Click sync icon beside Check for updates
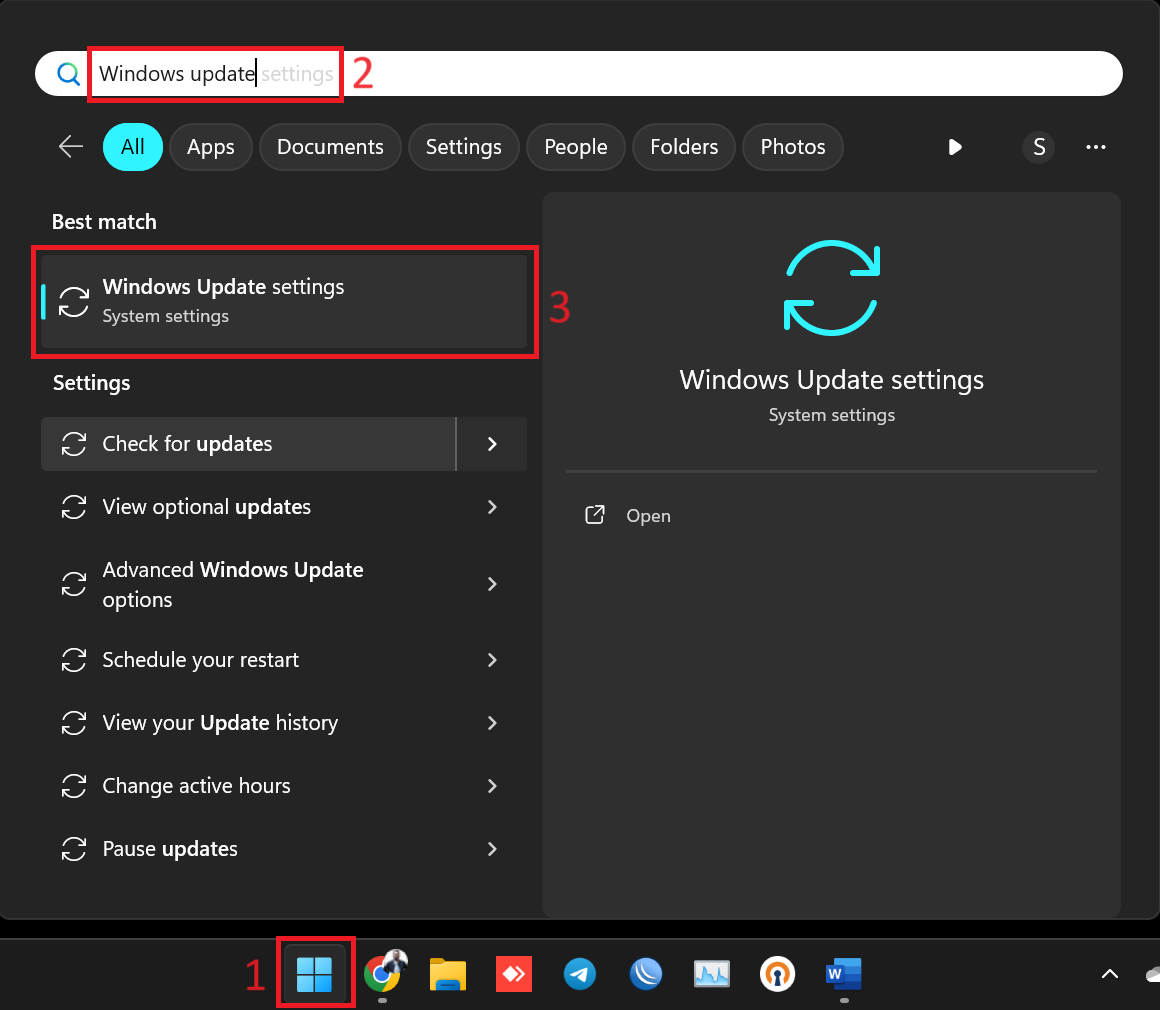The image size is (1160, 1010). tap(74, 444)
